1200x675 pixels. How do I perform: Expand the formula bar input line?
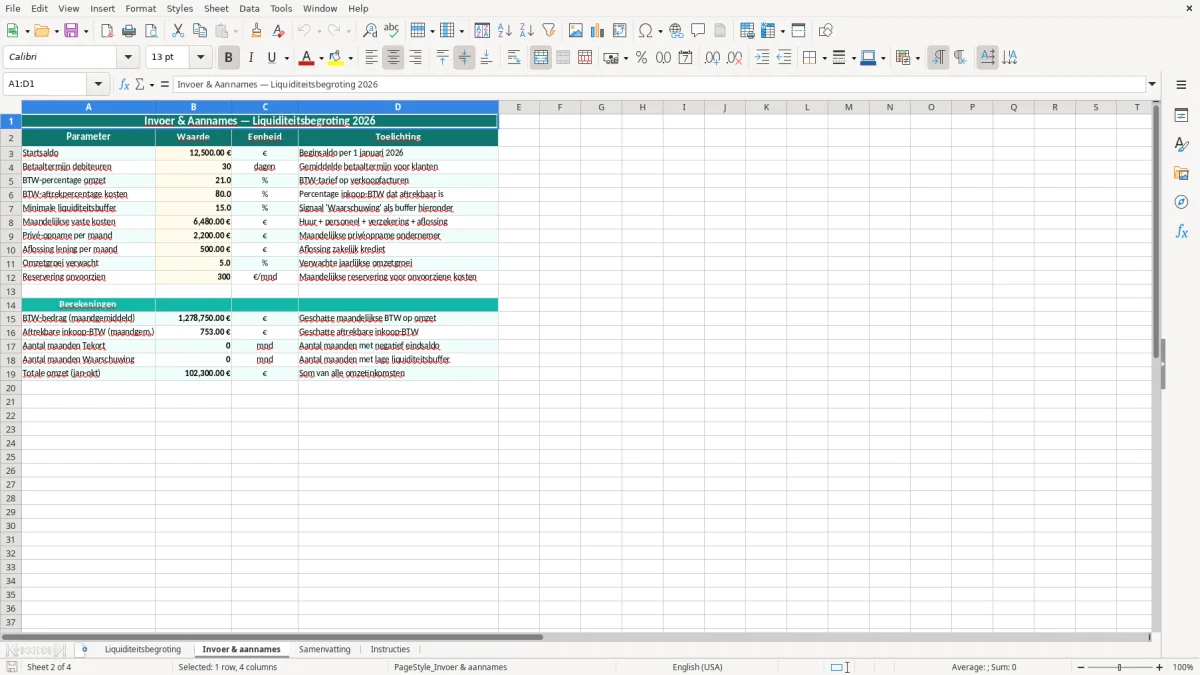[1152, 84]
